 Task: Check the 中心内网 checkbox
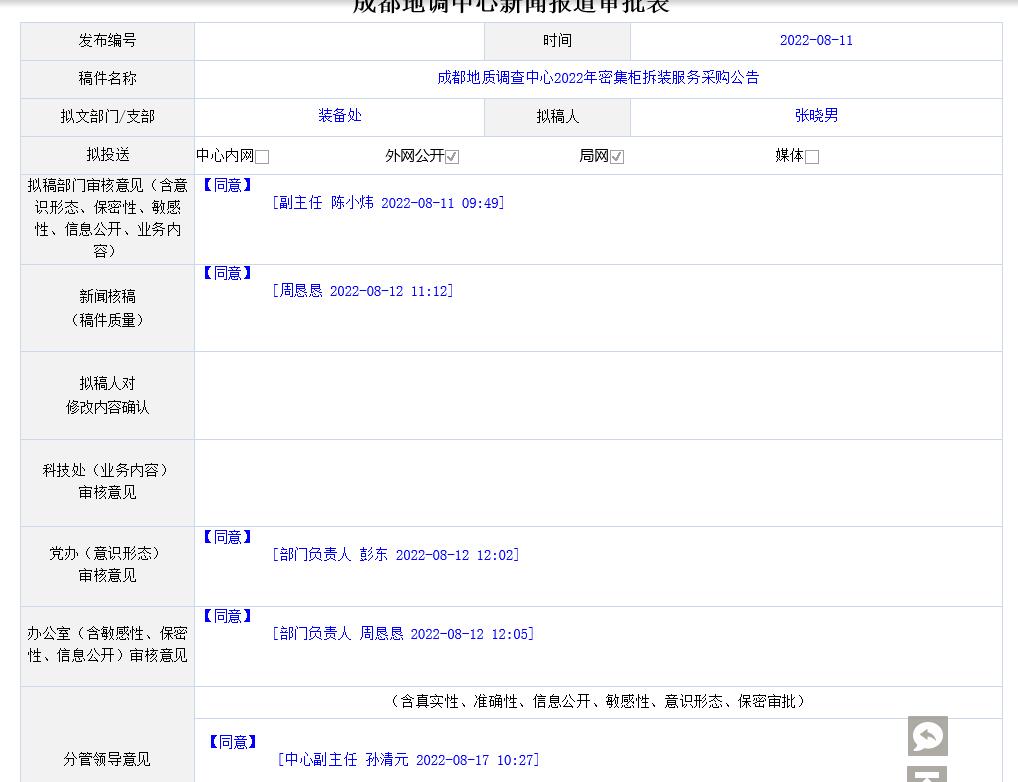click(x=262, y=157)
